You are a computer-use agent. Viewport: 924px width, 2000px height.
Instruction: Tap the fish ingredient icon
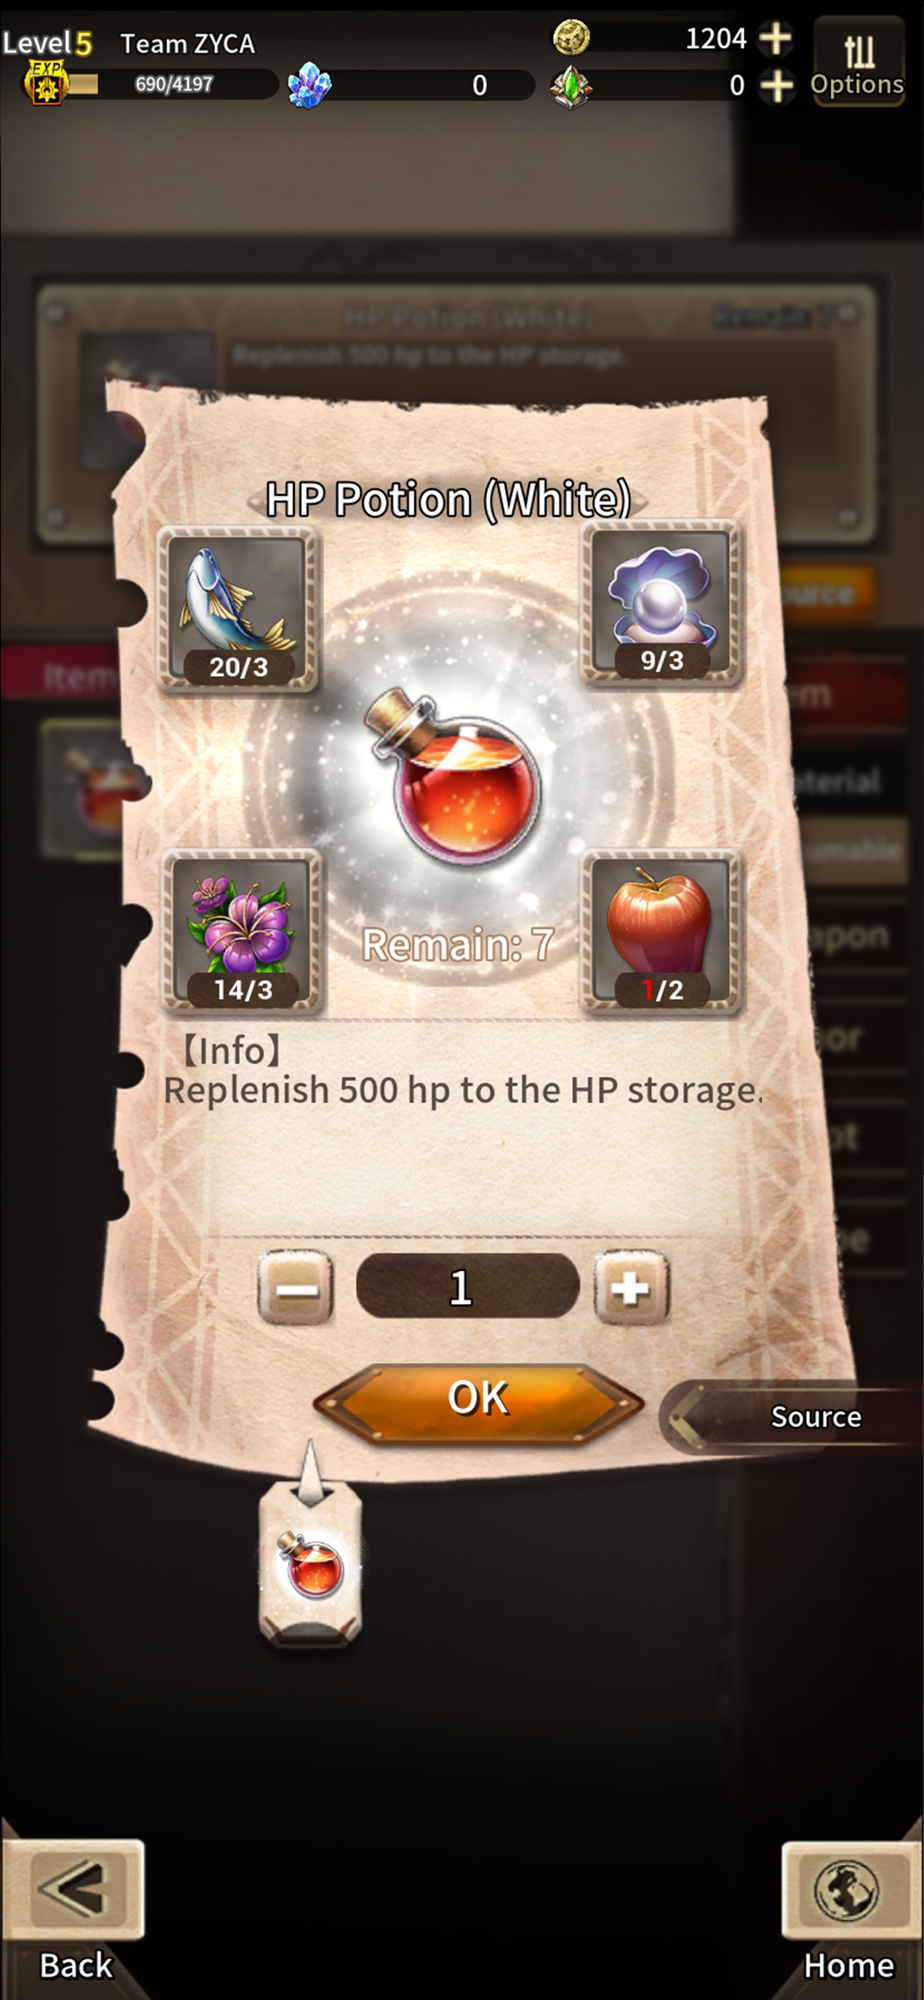[238, 609]
